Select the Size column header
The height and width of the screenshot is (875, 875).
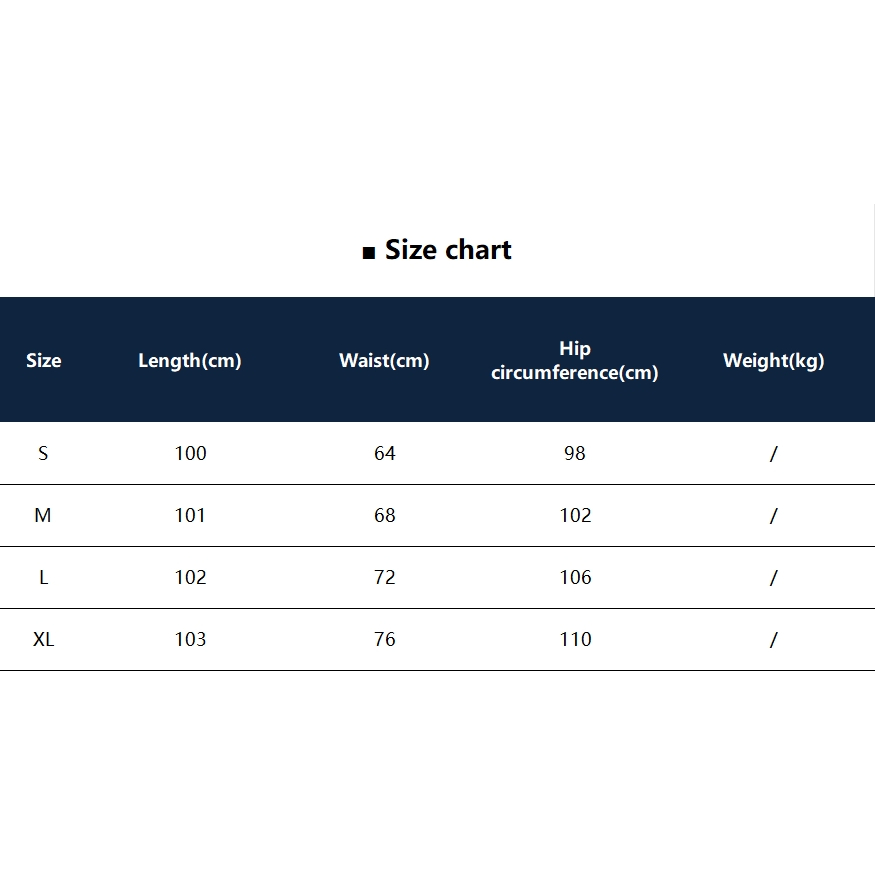43,361
